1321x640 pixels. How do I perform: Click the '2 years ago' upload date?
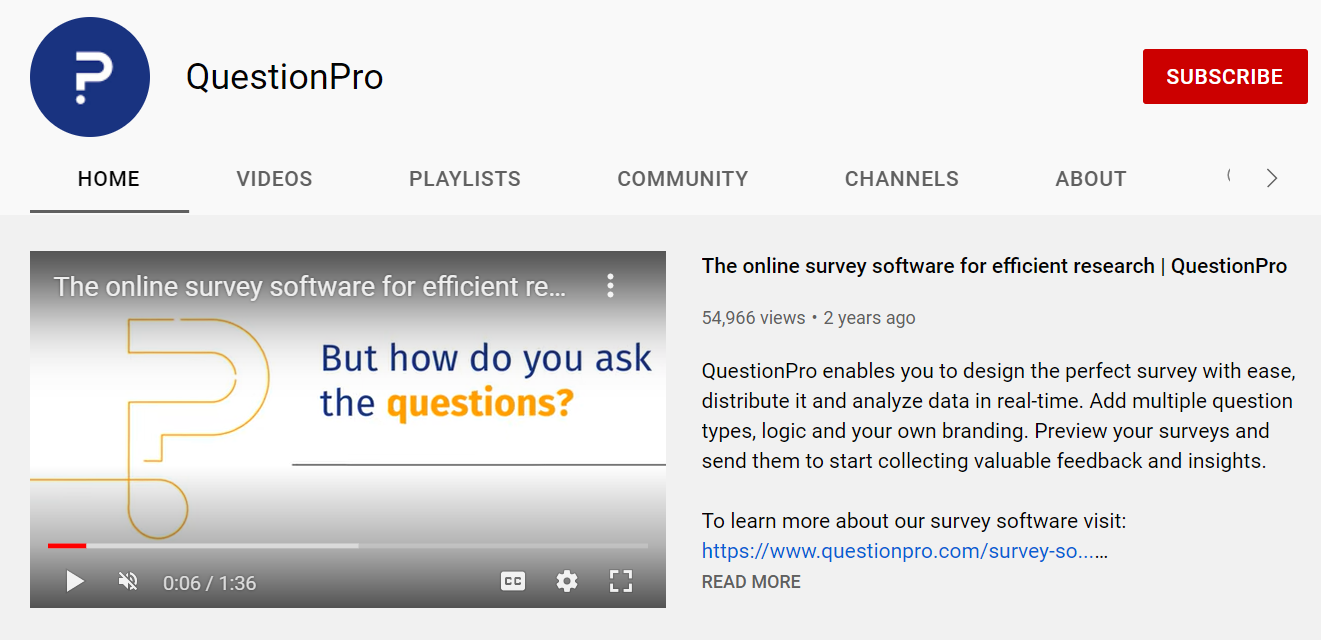pyautogui.click(x=869, y=318)
